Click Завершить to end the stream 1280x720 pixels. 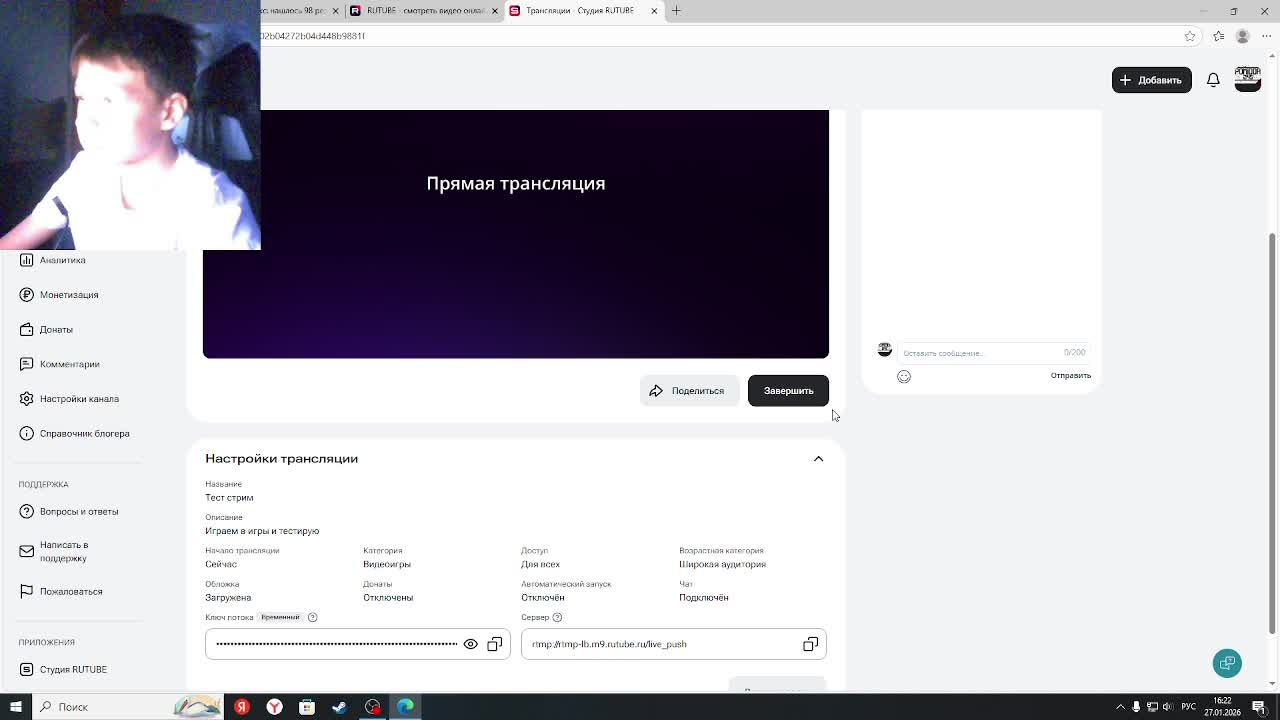click(x=788, y=391)
